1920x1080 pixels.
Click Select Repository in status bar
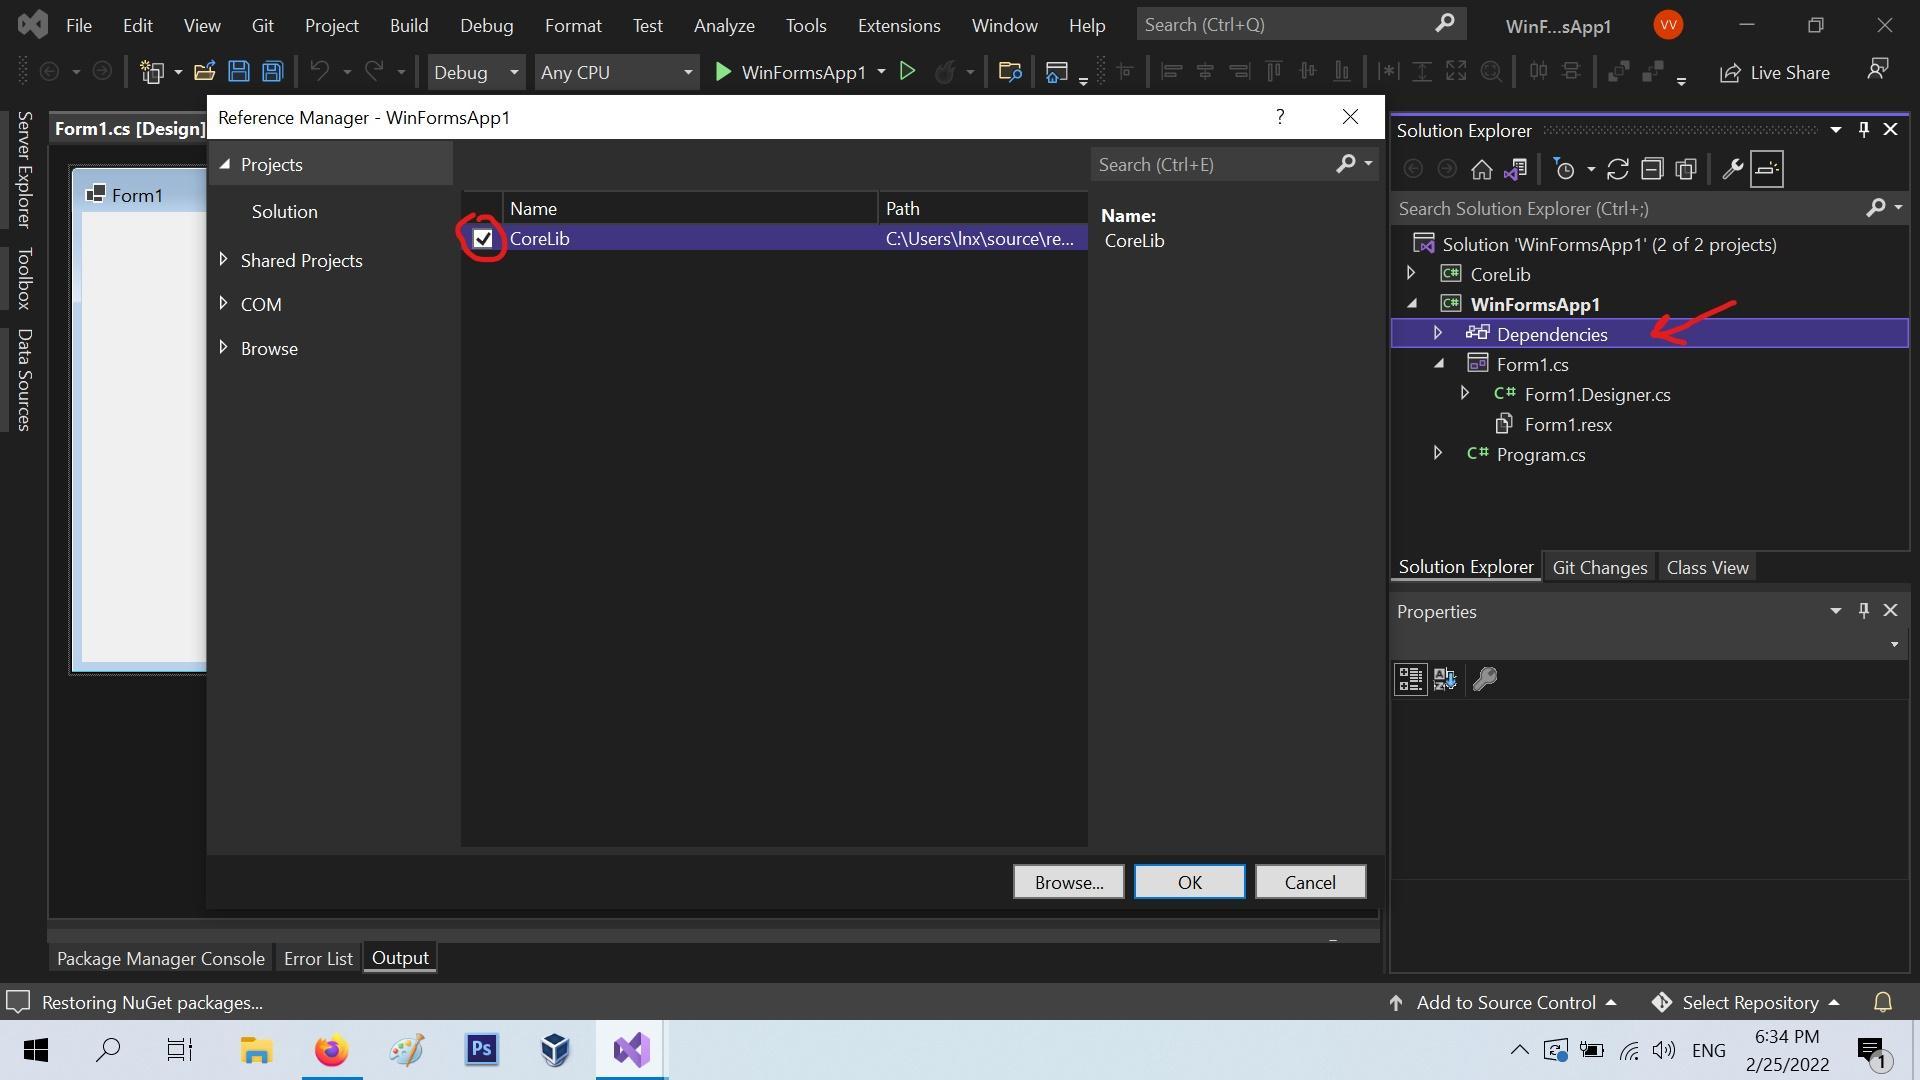(1746, 1002)
